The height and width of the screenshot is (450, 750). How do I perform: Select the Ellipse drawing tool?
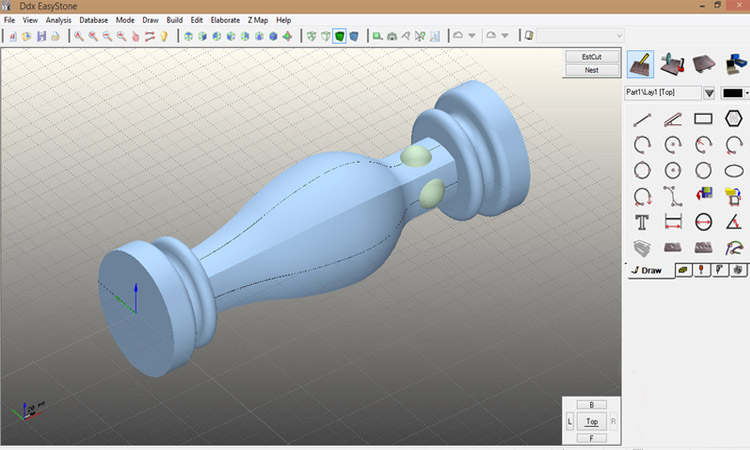pyautogui.click(x=734, y=171)
